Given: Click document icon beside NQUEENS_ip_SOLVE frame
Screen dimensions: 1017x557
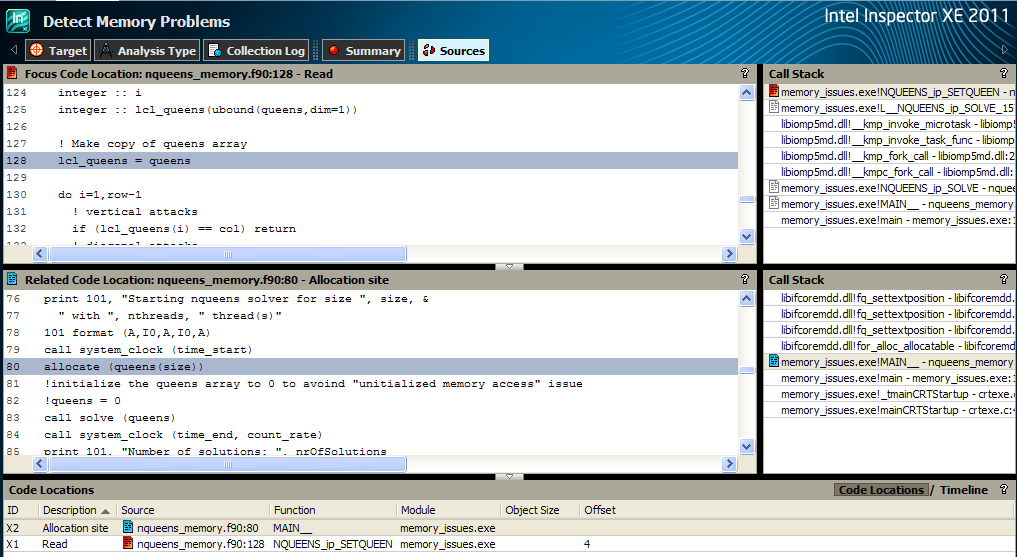Looking at the screenshot, I should [774, 187].
